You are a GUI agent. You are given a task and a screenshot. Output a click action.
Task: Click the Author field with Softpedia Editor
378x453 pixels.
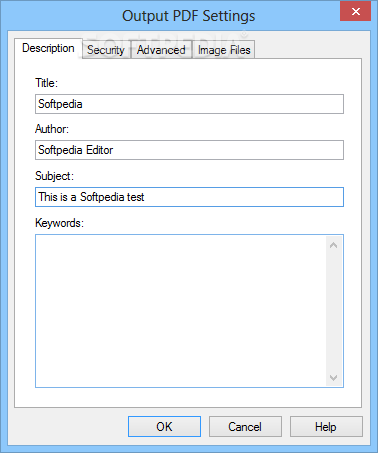tap(189, 150)
